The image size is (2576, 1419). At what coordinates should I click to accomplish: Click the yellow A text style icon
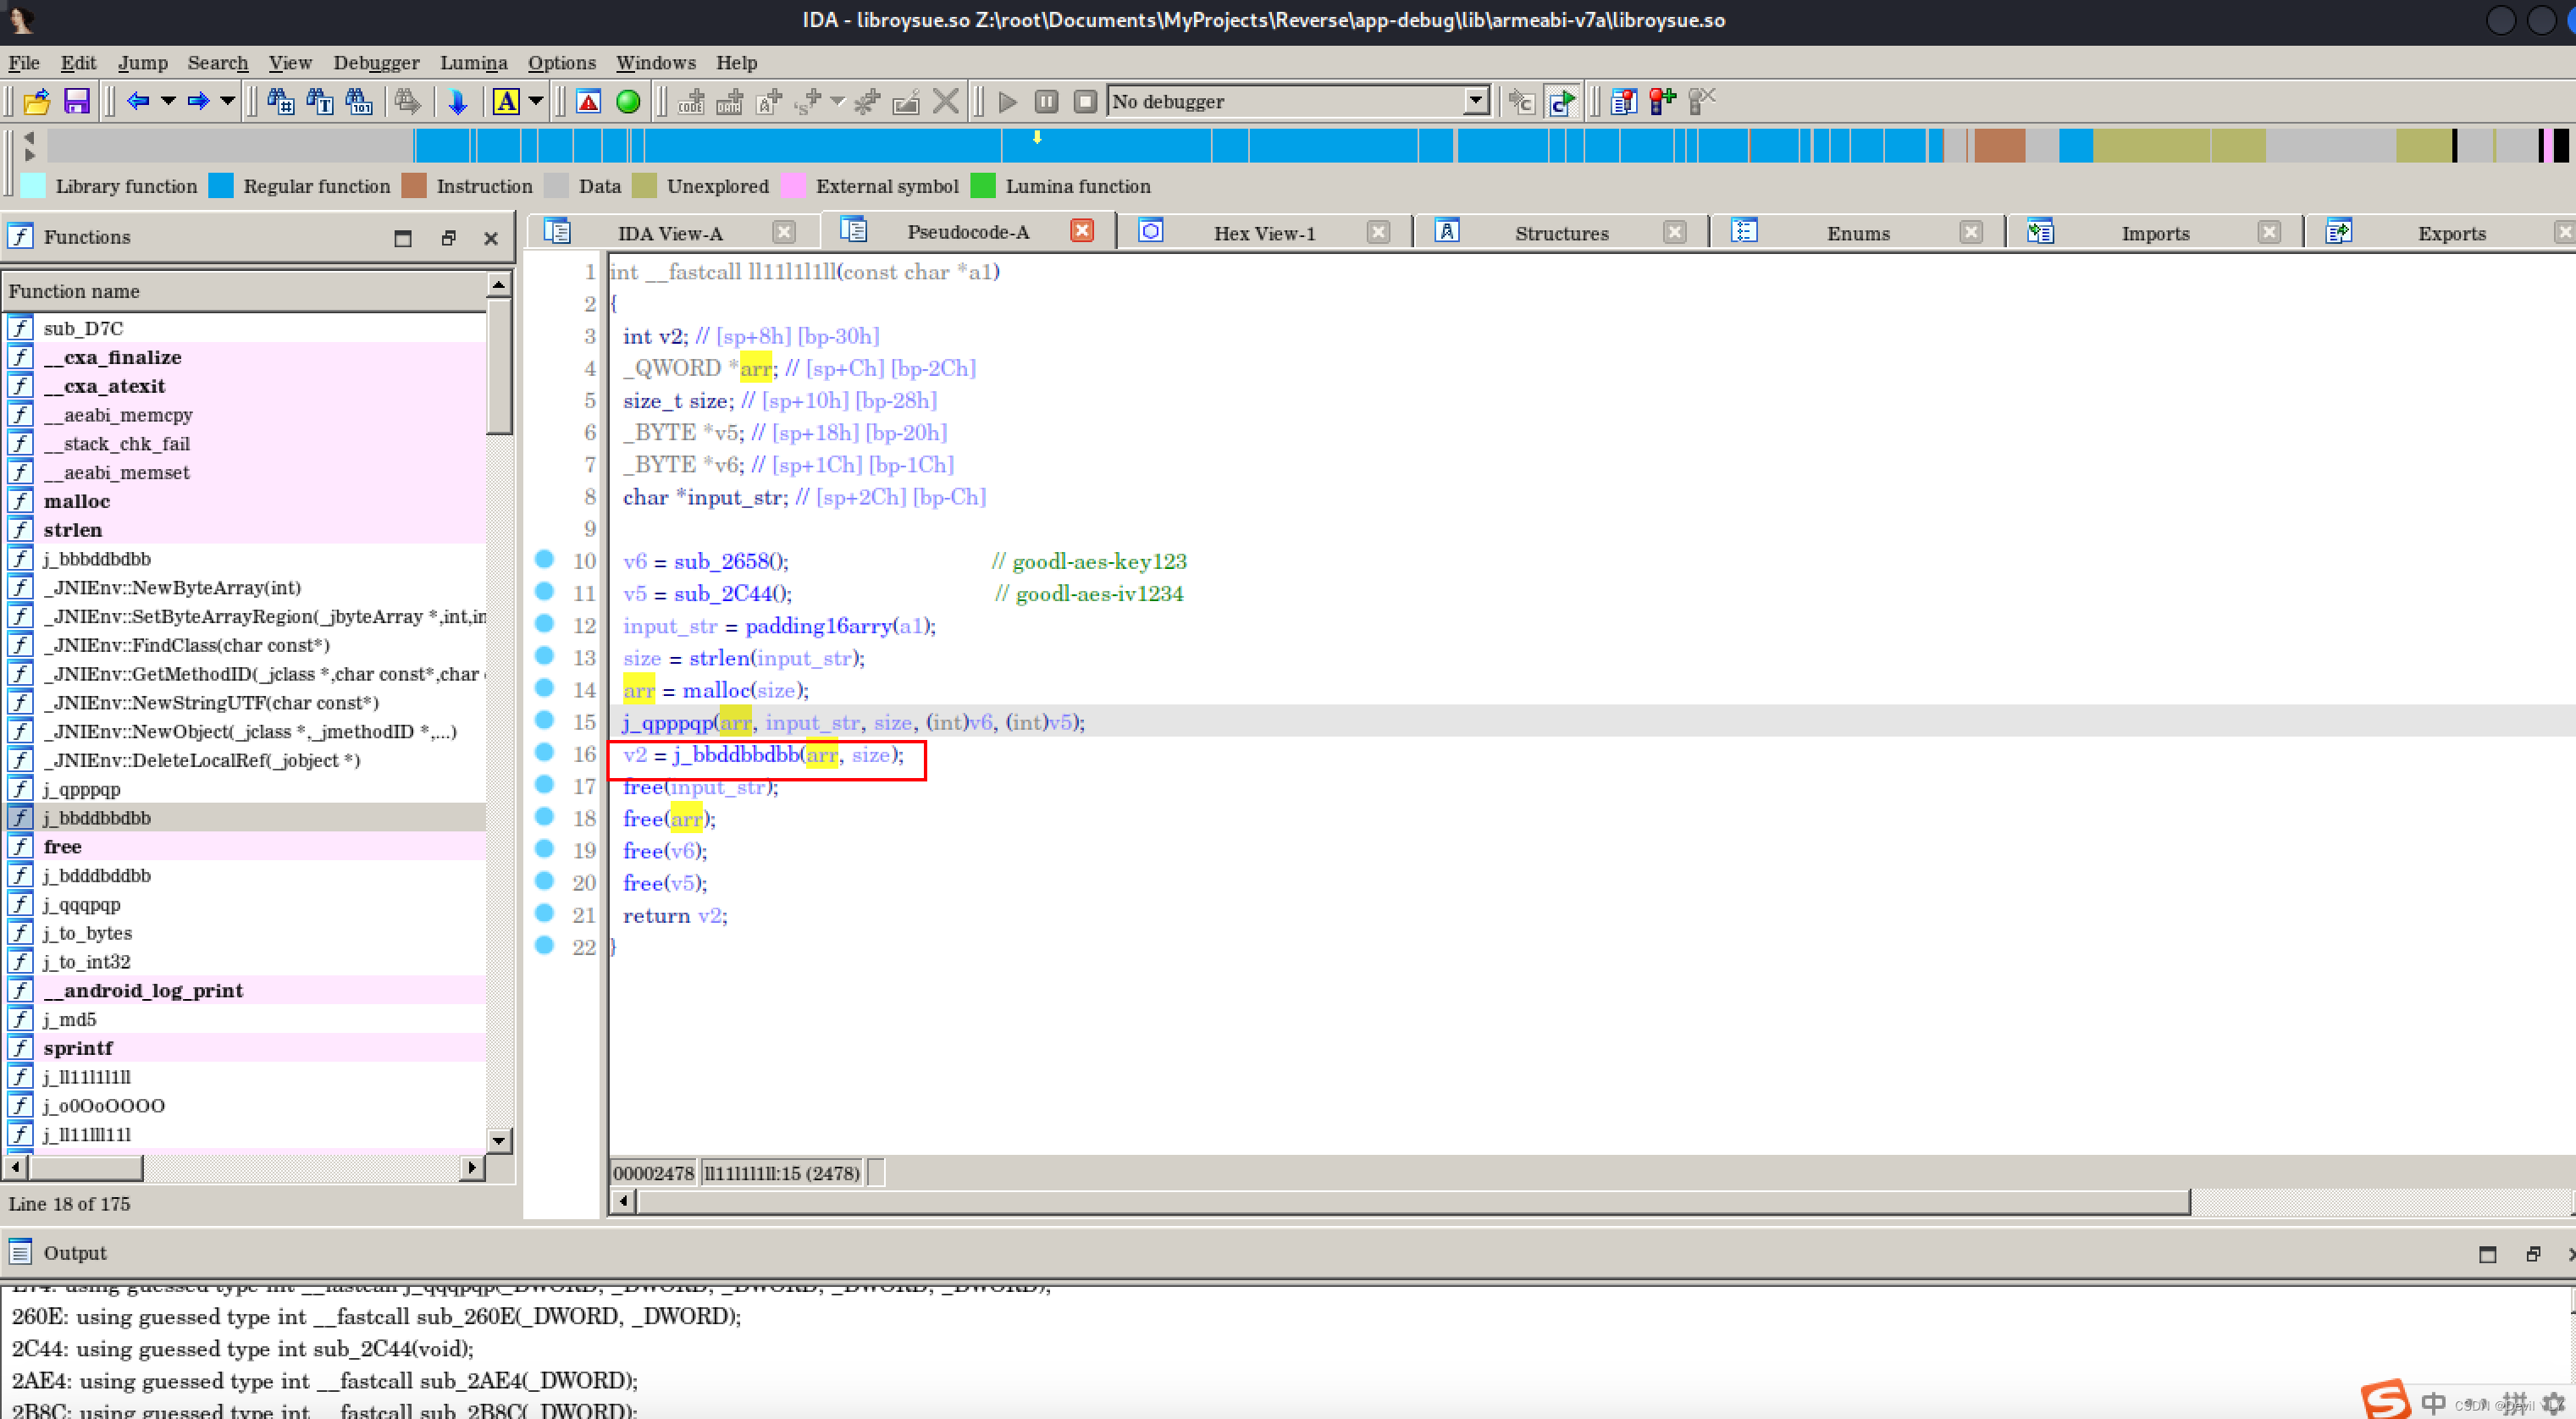(x=506, y=101)
